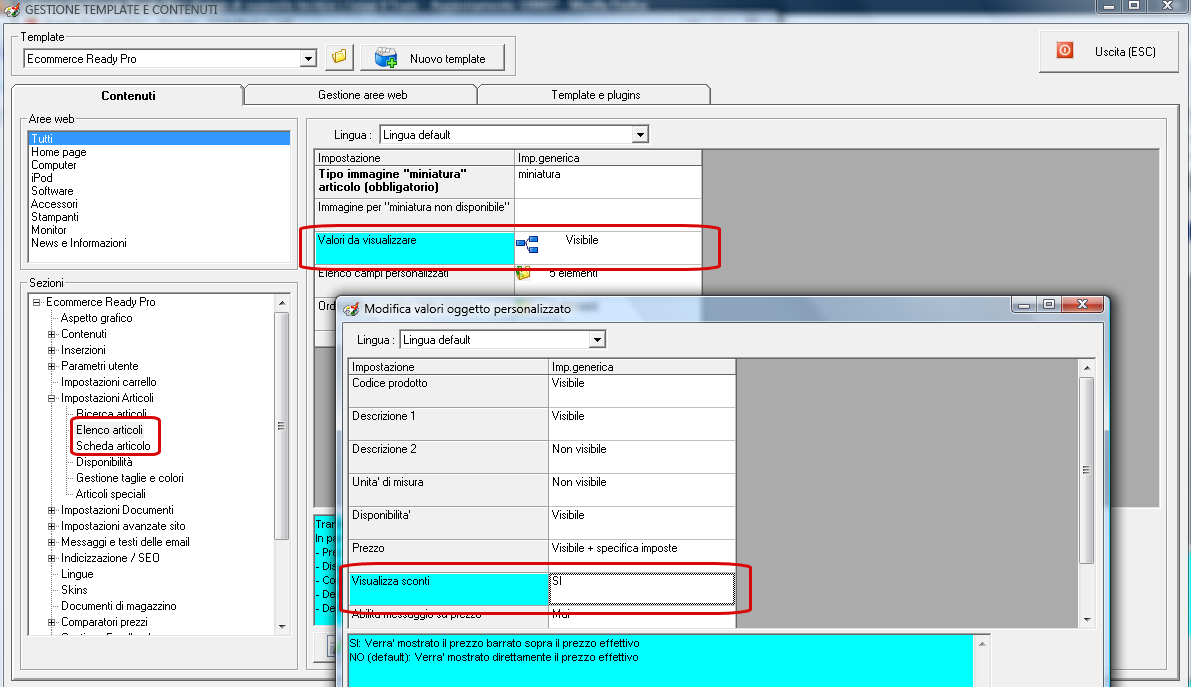Expand the Contenuti tree node
Screen dimensions: 1191x687
(52, 334)
